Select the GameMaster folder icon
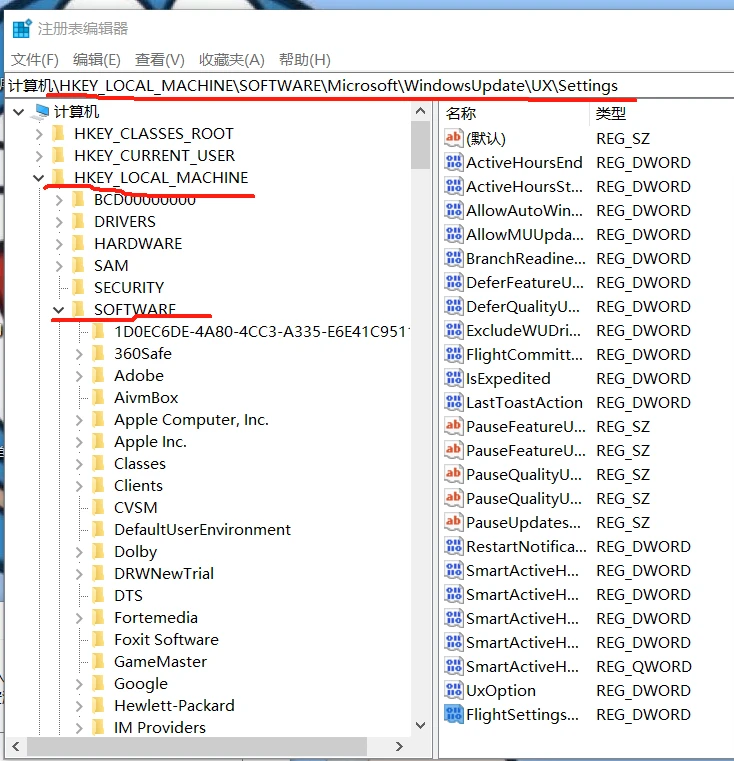The width and height of the screenshot is (734, 761). click(98, 662)
